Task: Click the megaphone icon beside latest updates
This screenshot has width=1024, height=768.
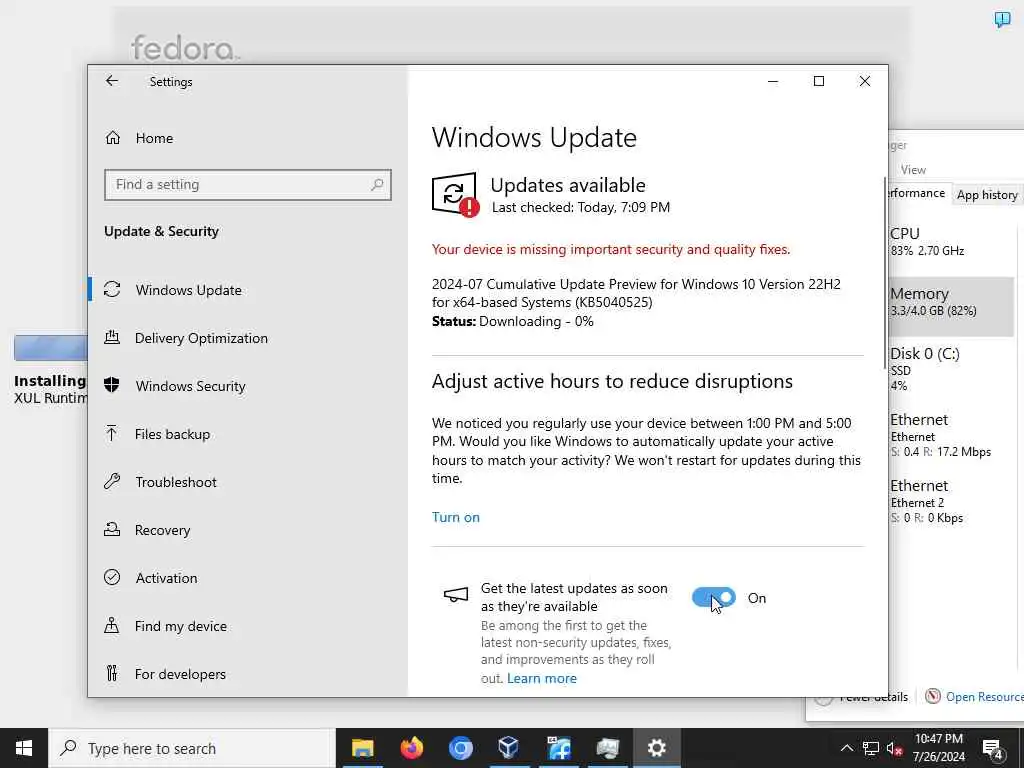Action: click(x=456, y=595)
